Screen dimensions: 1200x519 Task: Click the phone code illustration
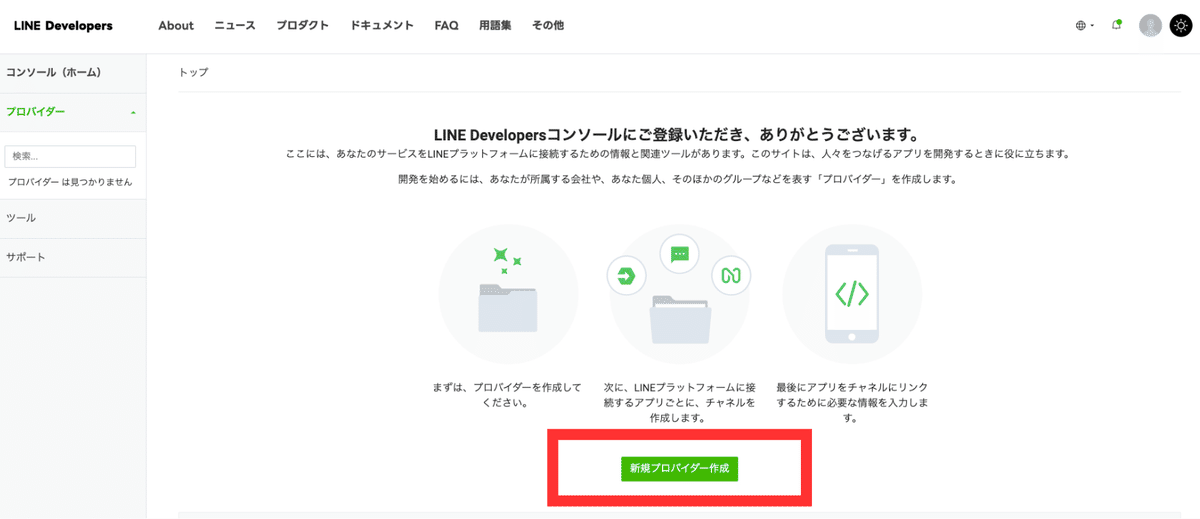coord(852,294)
